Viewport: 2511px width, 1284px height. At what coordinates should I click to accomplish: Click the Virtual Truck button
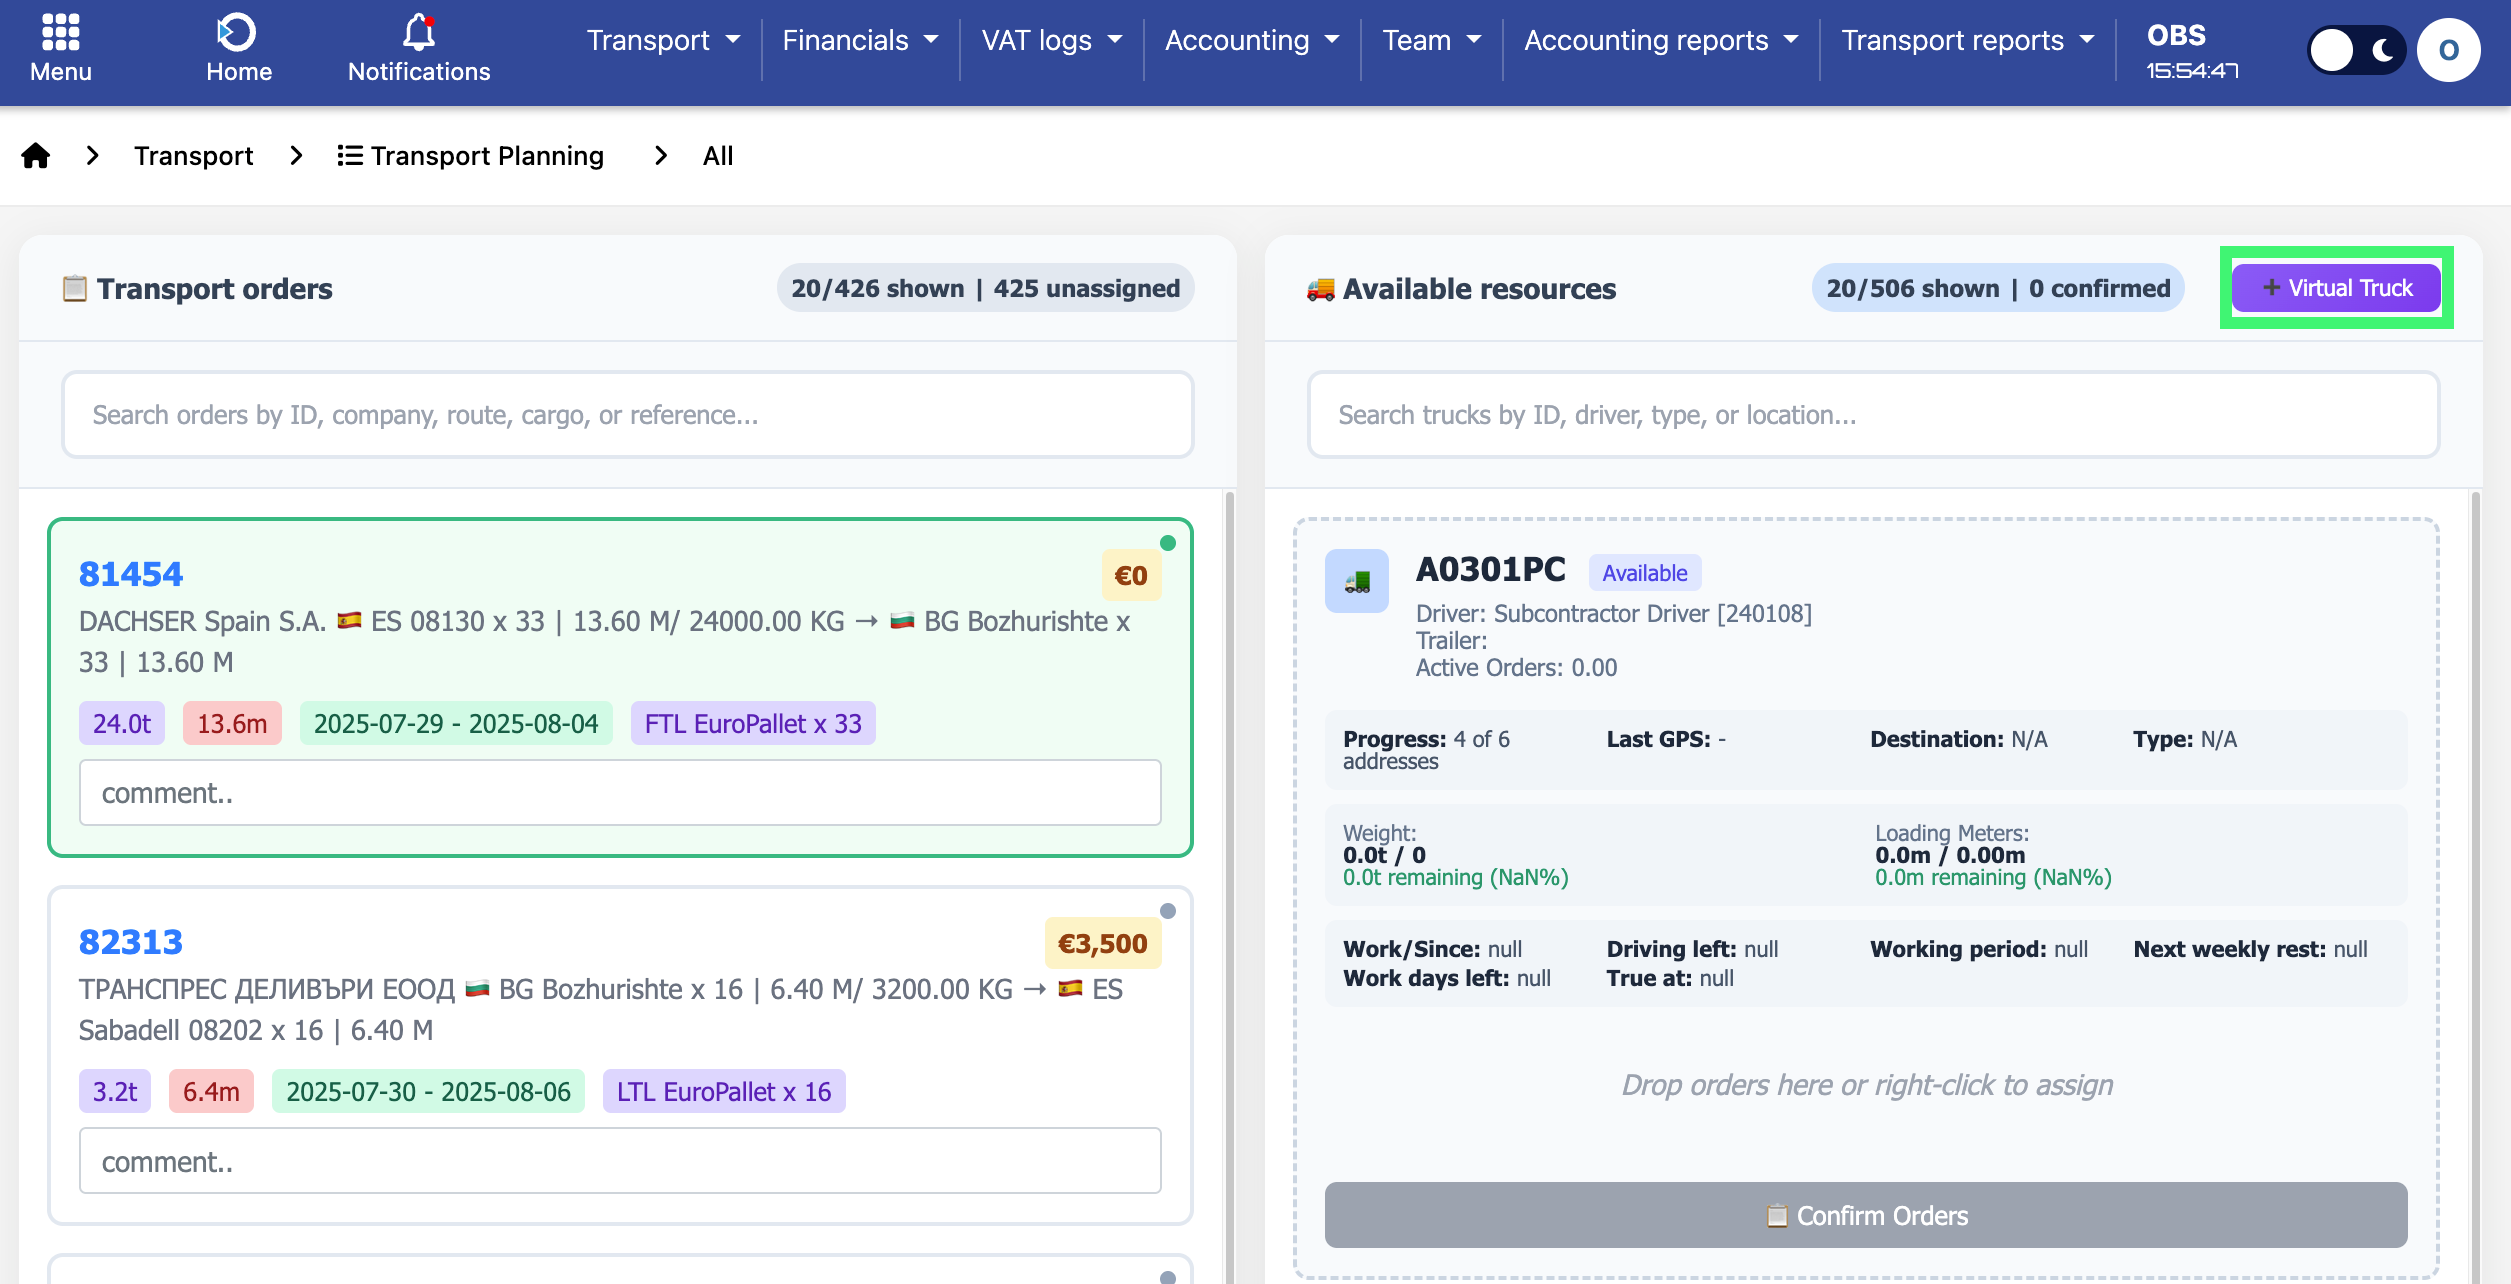[2336, 288]
